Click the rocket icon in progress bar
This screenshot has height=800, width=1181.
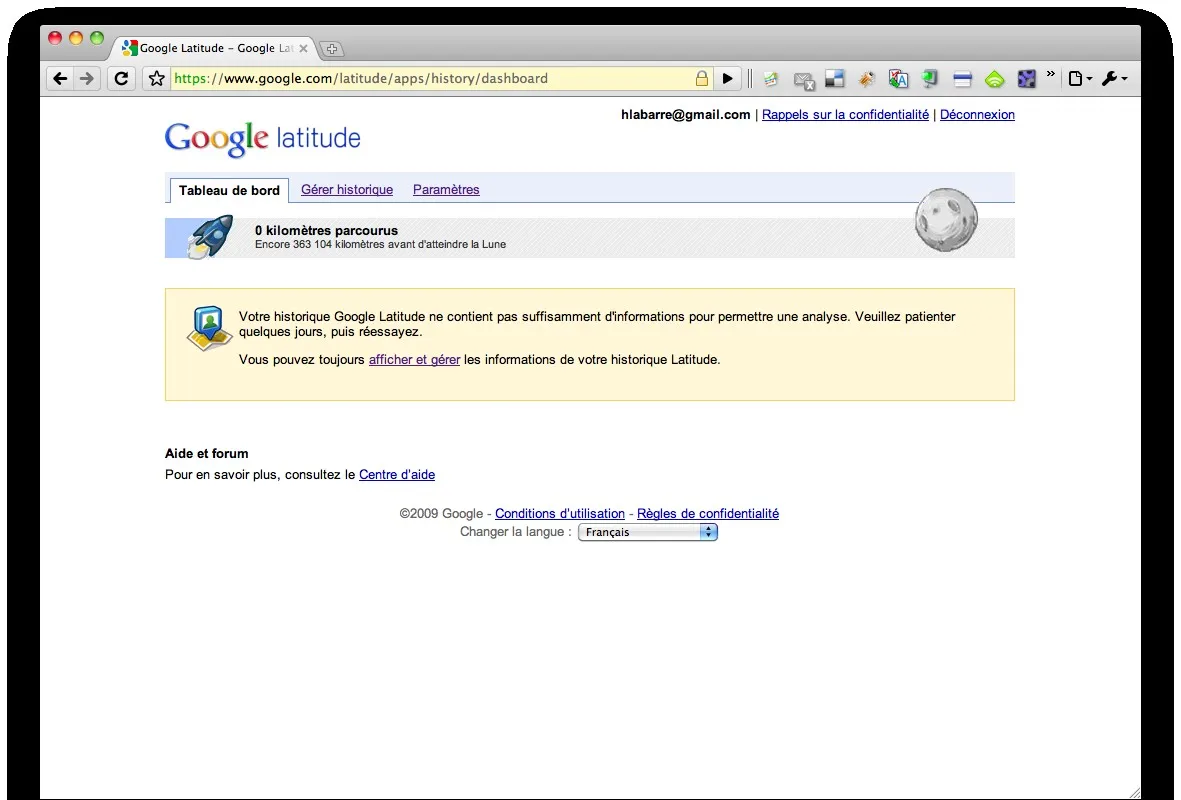tap(210, 237)
